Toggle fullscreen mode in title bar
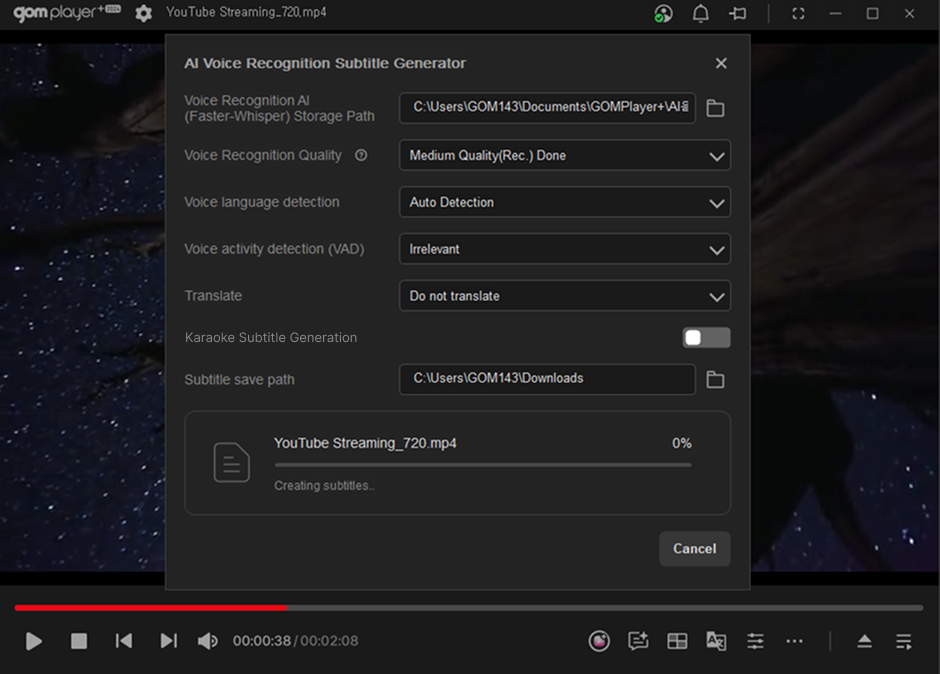This screenshot has height=674, width=940. (798, 14)
